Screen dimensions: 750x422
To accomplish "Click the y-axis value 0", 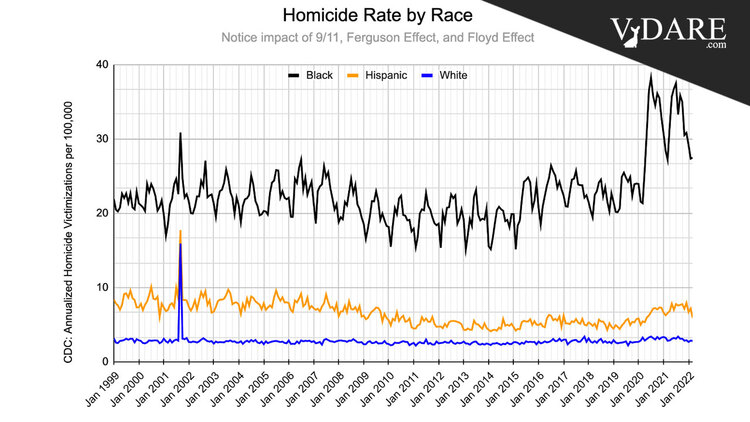I will (x=106, y=362).
